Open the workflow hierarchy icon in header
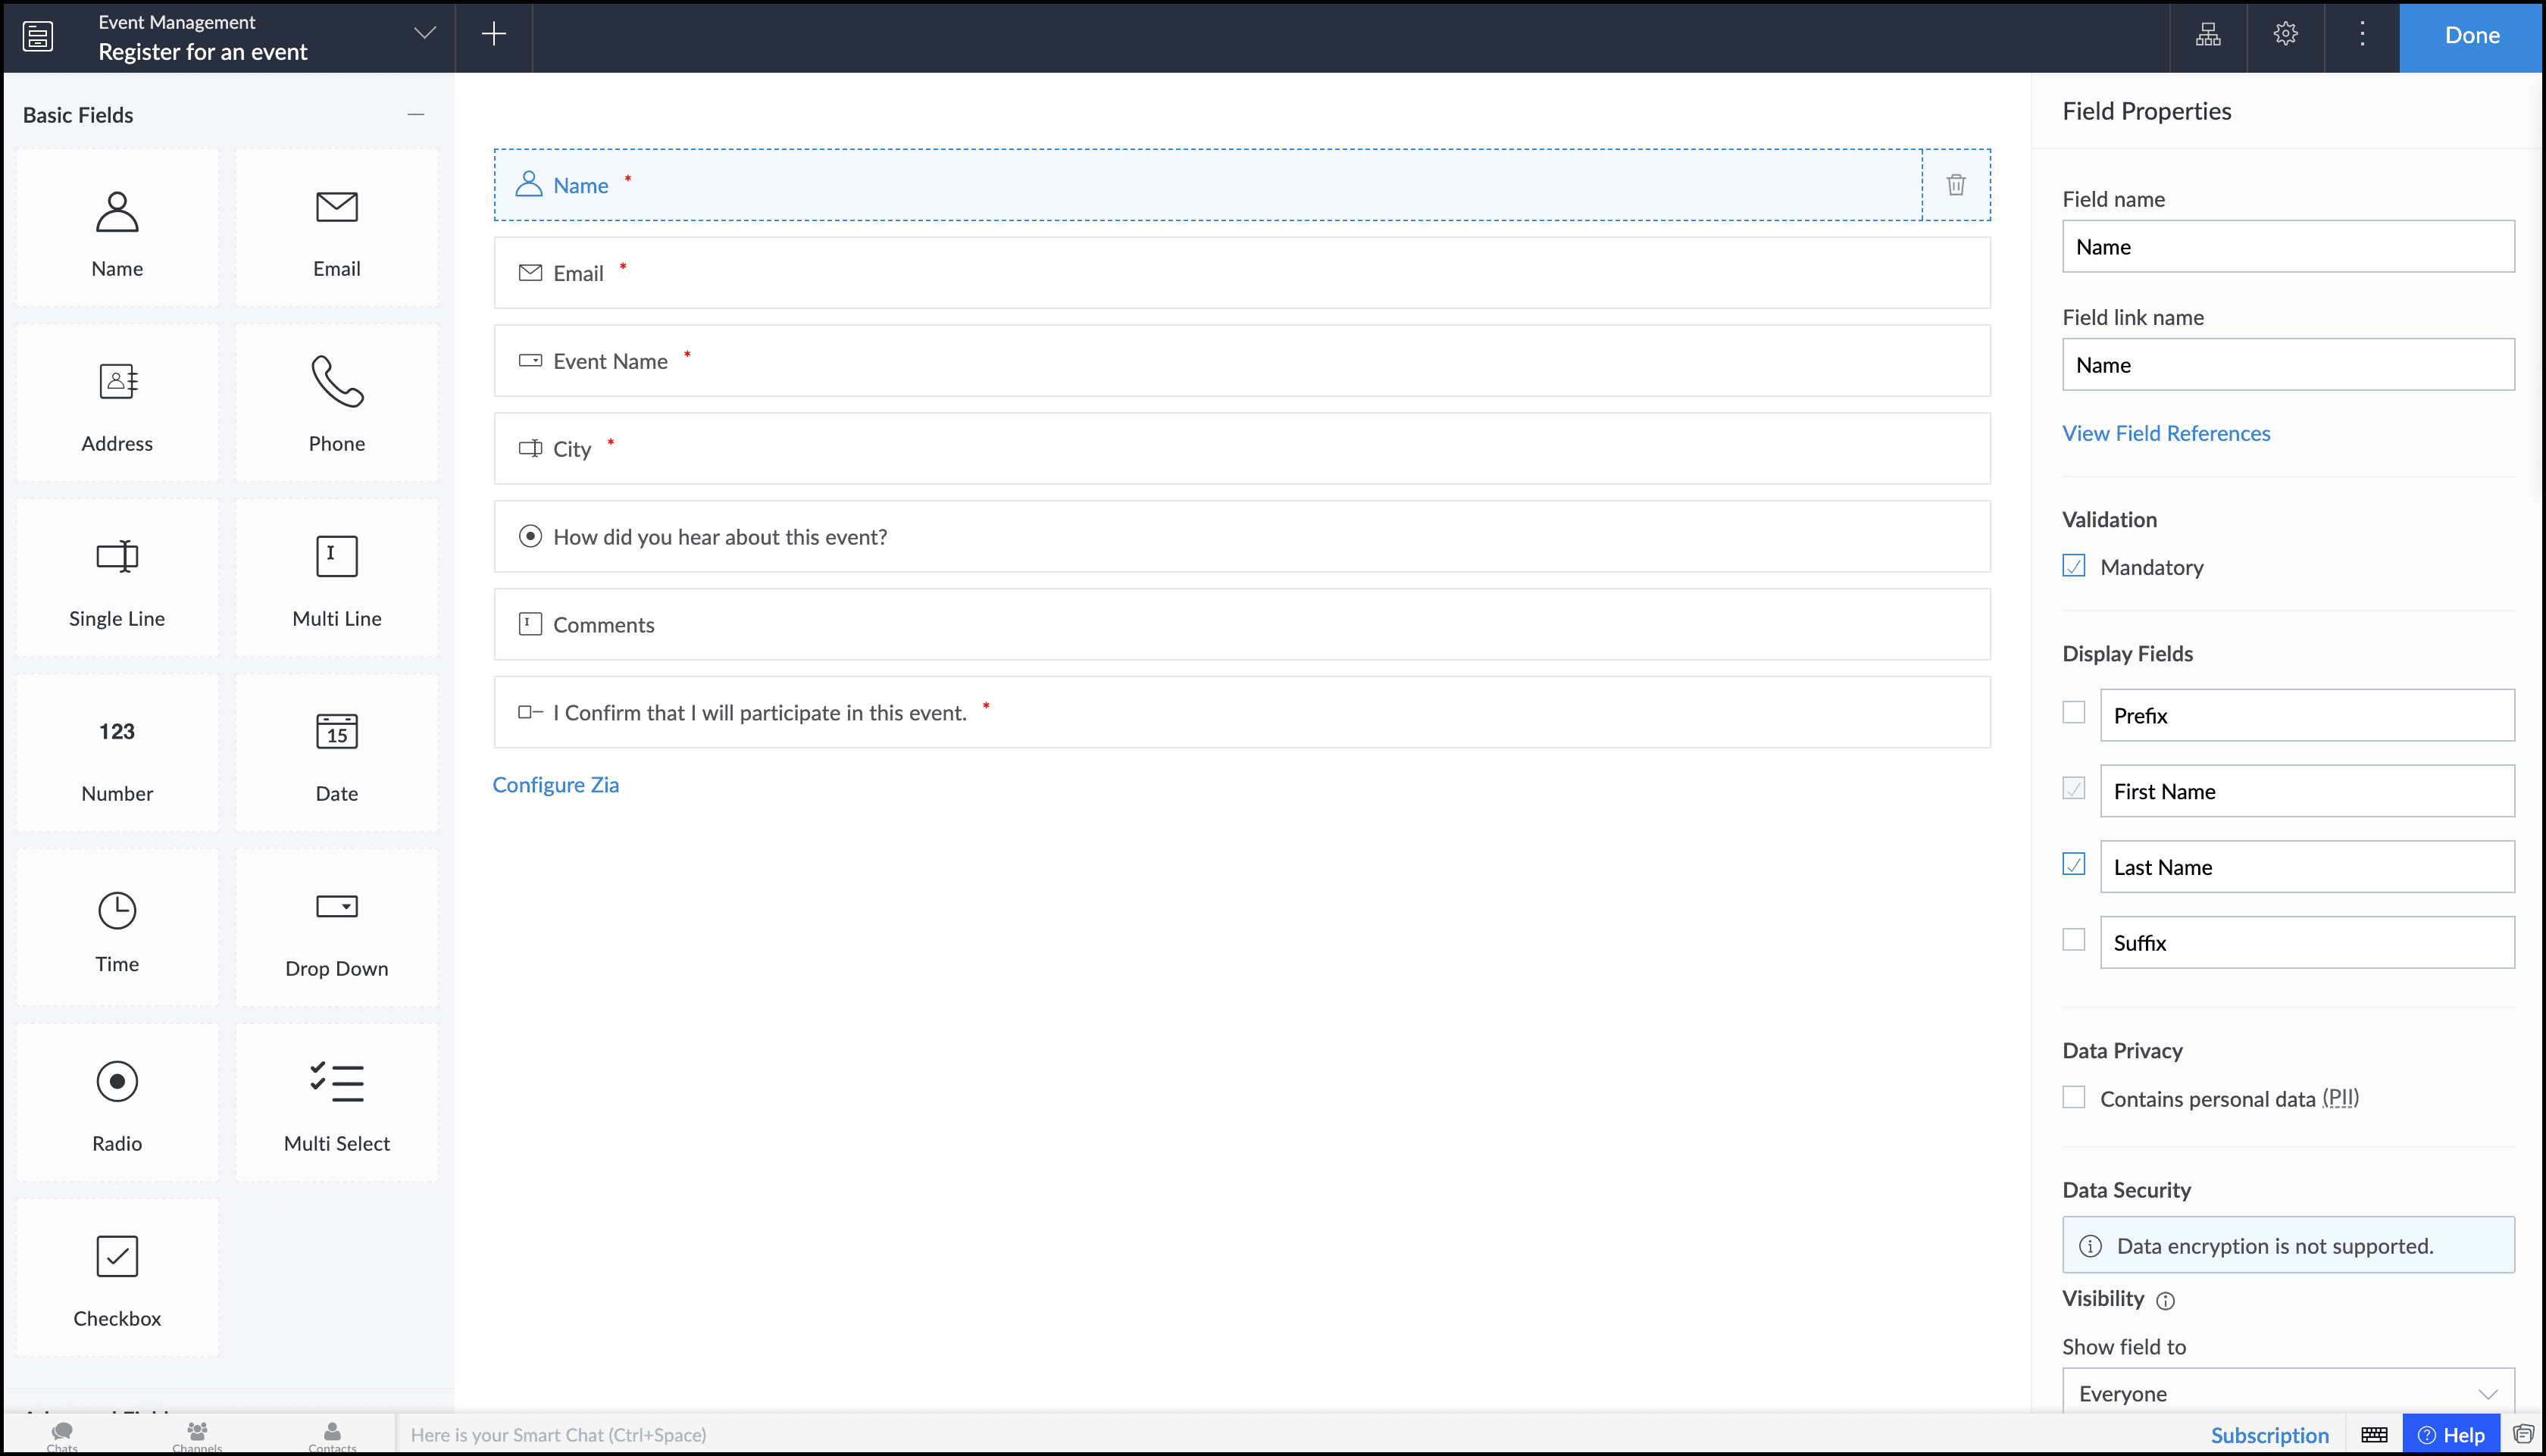 click(2207, 35)
